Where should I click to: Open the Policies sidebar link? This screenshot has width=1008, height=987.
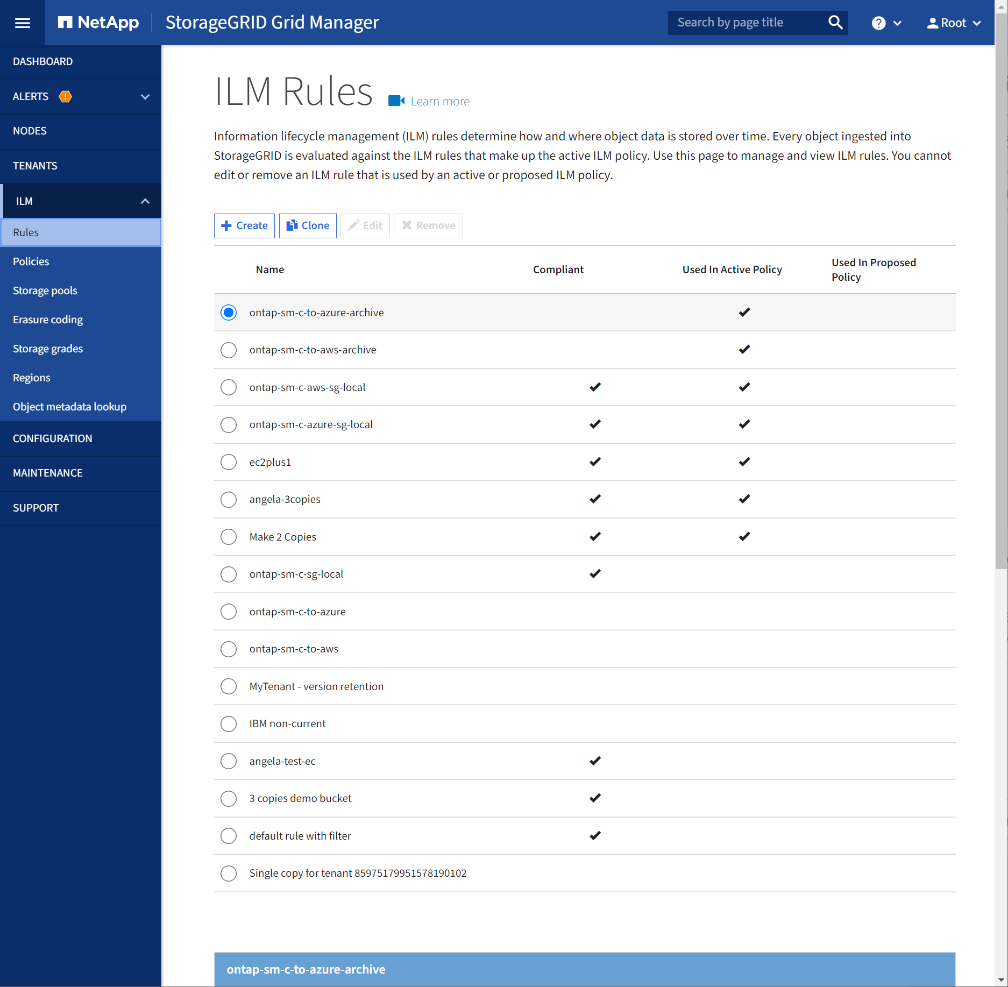31,262
